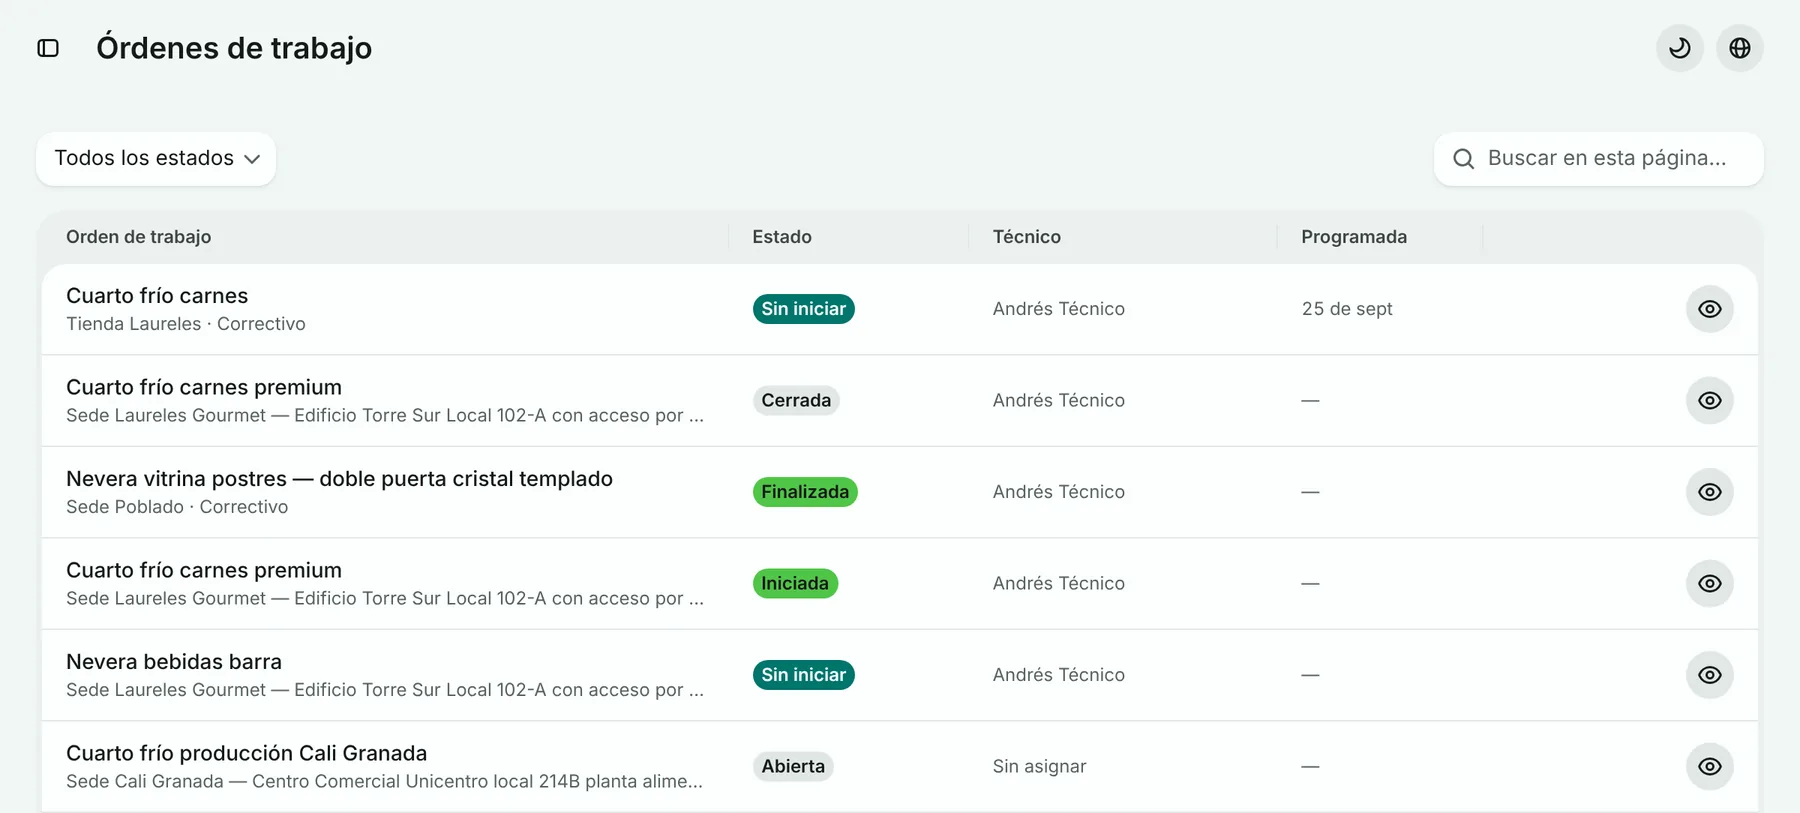The width and height of the screenshot is (1800, 813).
Task: Switch to dark mode moon icon
Action: [1680, 48]
